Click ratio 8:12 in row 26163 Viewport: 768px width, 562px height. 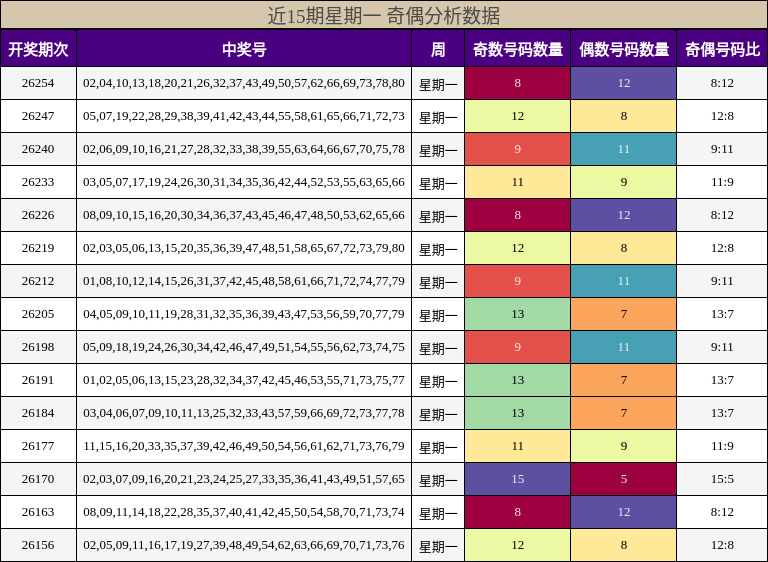[x=722, y=512]
